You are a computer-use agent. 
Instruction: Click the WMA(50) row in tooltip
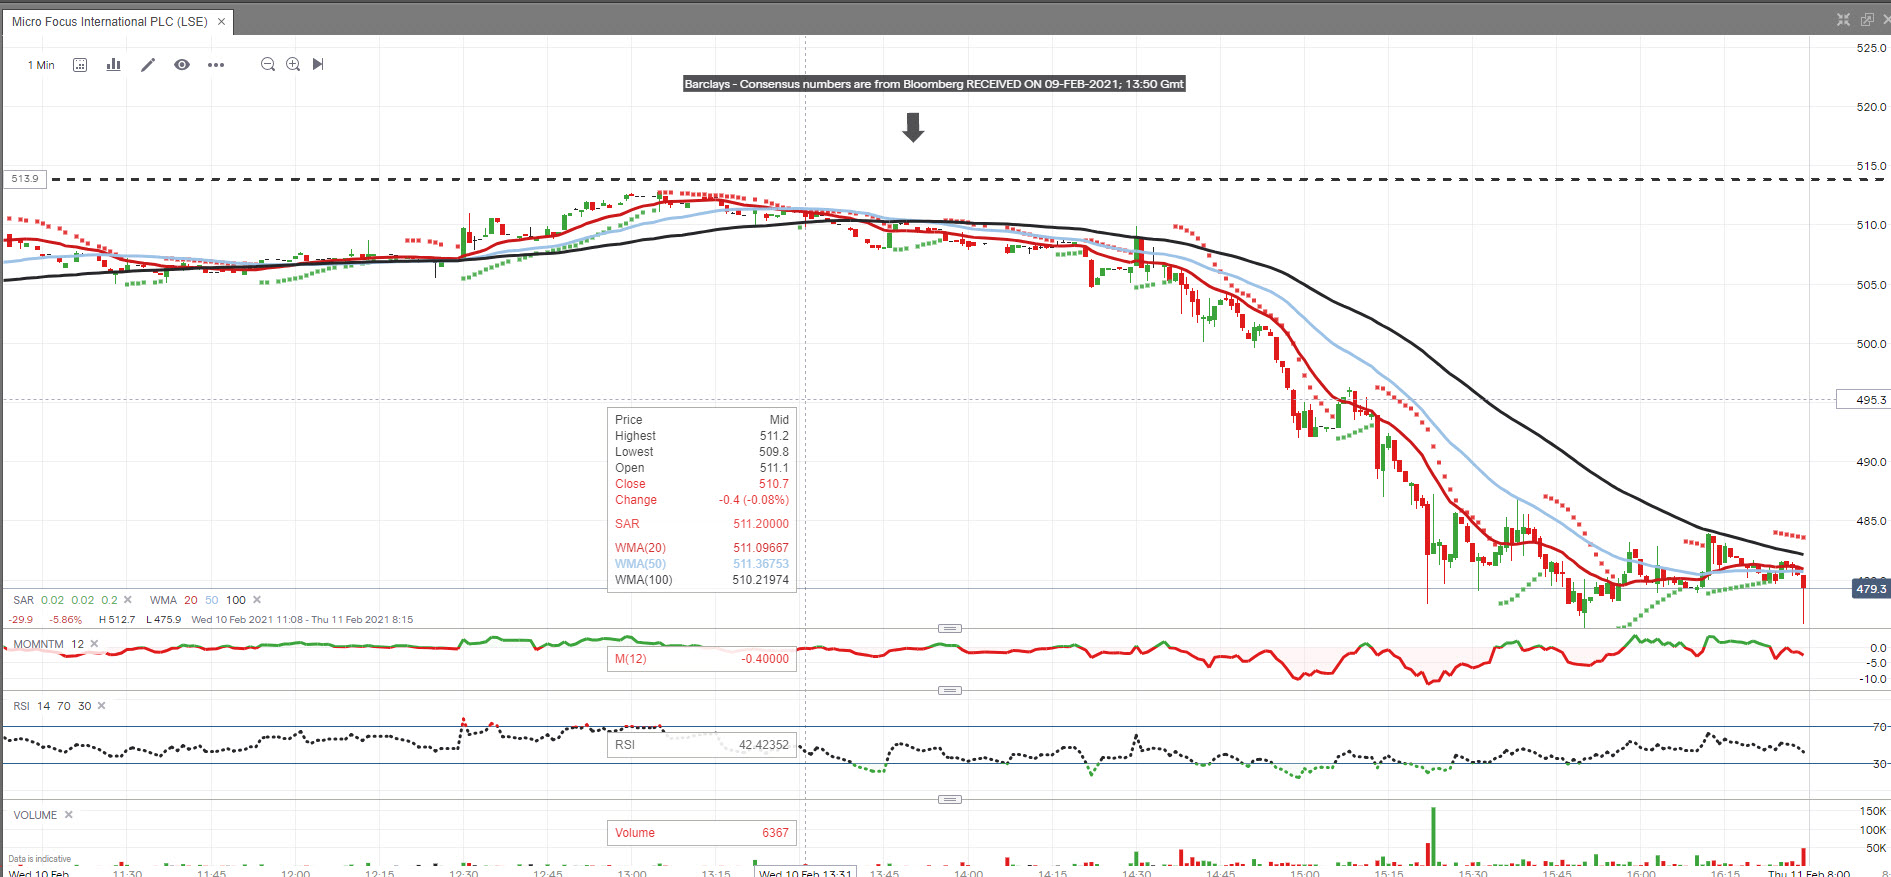pyautogui.click(x=702, y=564)
